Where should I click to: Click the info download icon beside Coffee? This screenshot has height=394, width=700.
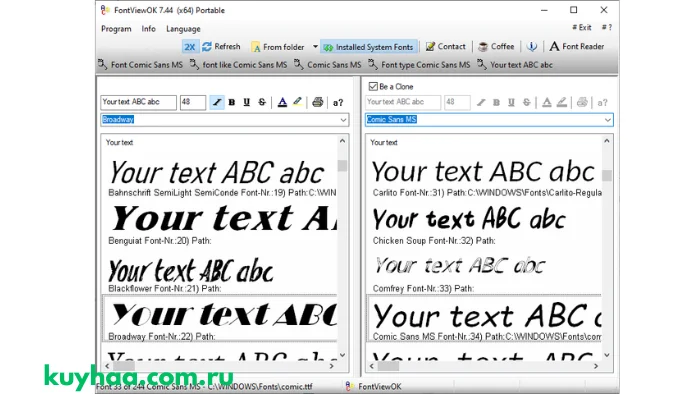click(x=531, y=46)
